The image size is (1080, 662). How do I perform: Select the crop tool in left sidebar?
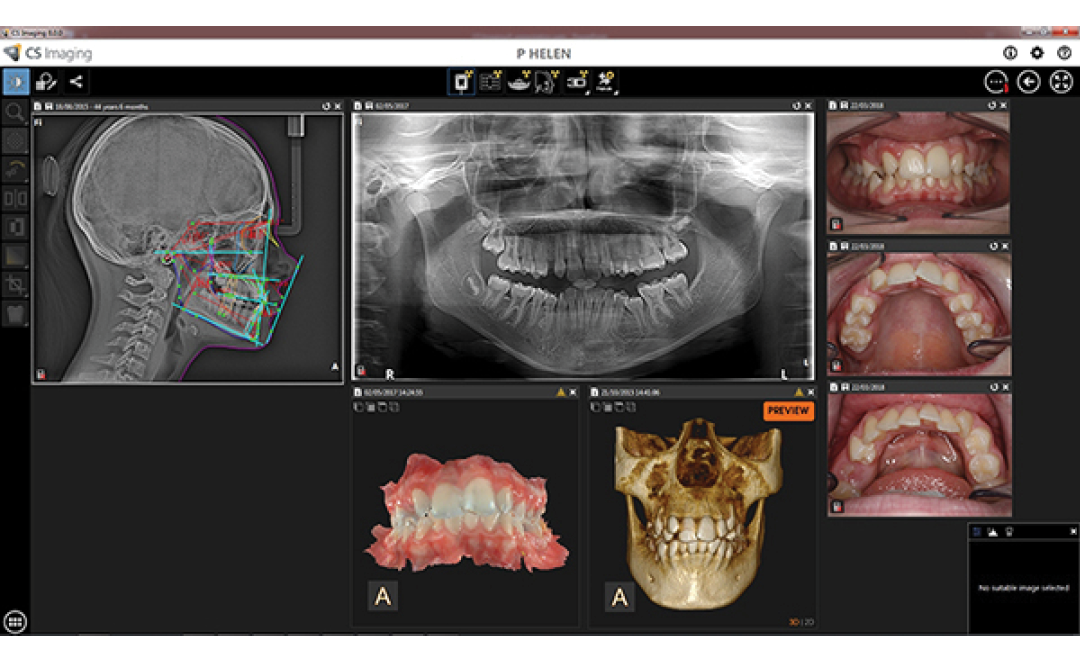(x=15, y=285)
